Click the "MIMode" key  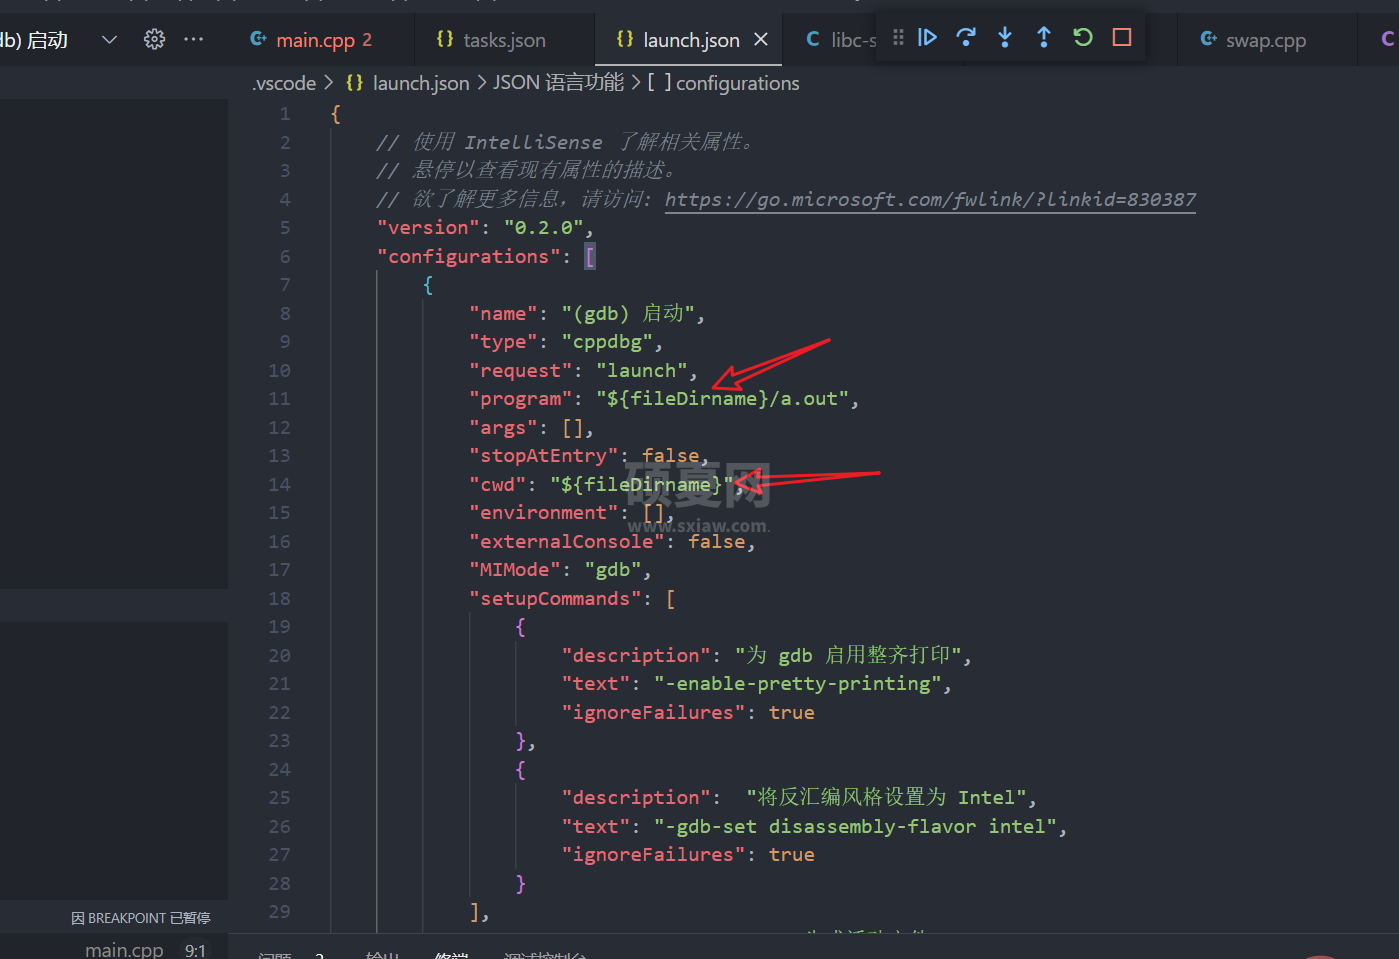tap(516, 570)
